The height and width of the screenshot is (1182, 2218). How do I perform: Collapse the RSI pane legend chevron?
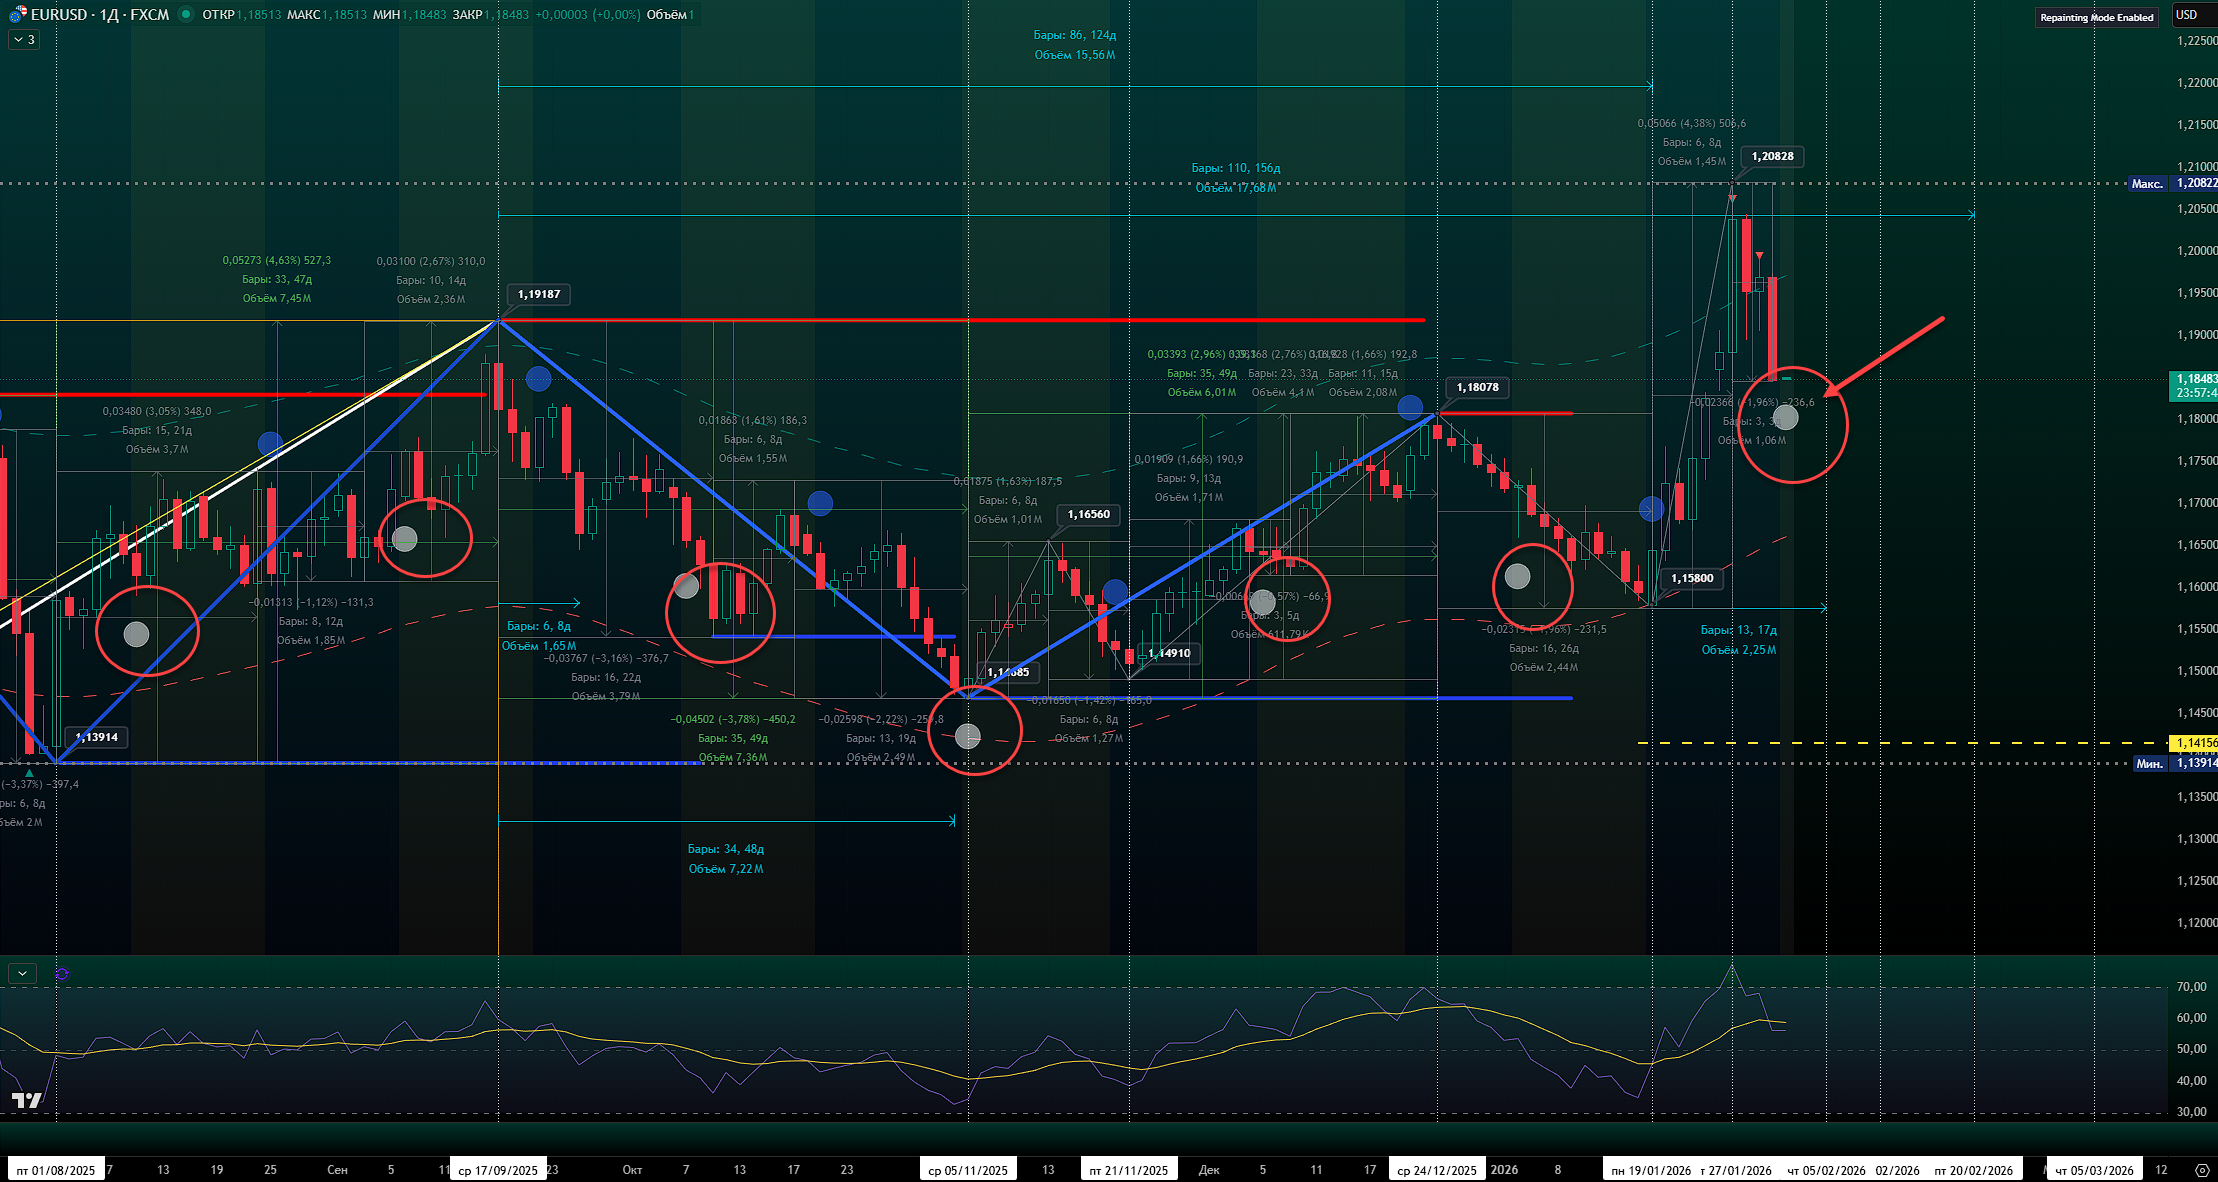[22, 973]
